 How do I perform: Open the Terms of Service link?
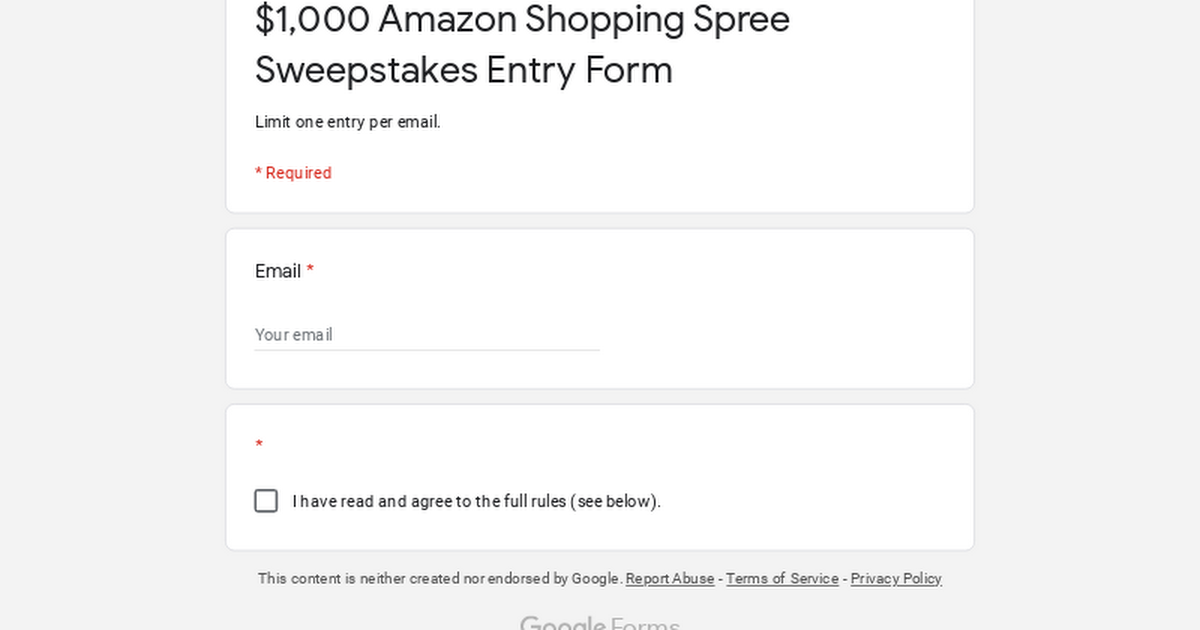(x=782, y=579)
